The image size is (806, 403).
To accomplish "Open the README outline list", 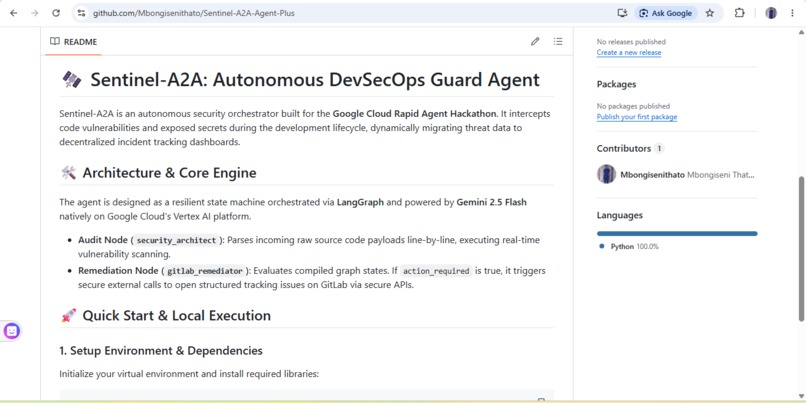I will click(558, 42).
